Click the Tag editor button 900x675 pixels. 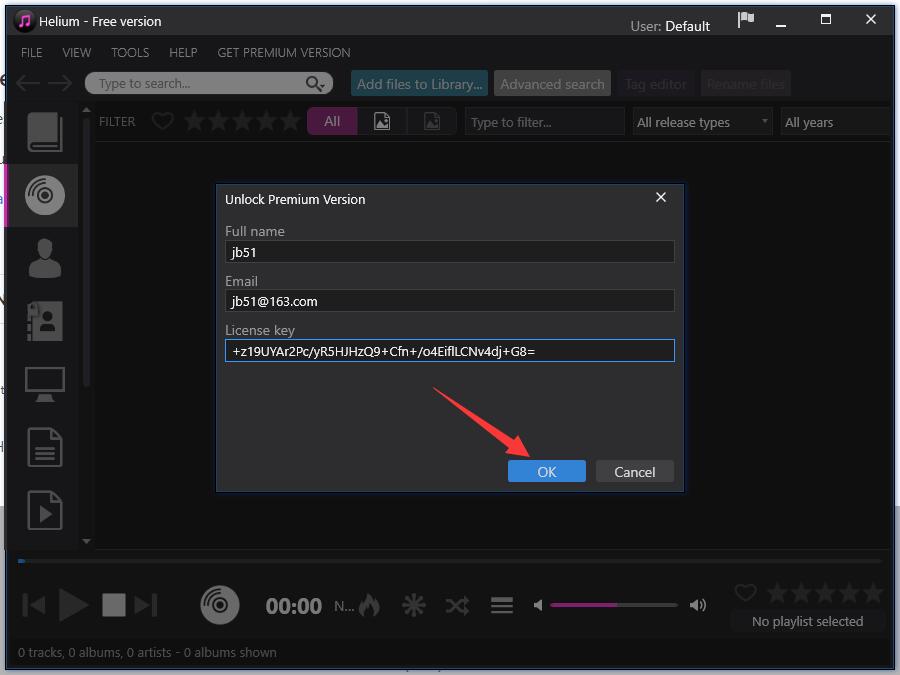655,84
